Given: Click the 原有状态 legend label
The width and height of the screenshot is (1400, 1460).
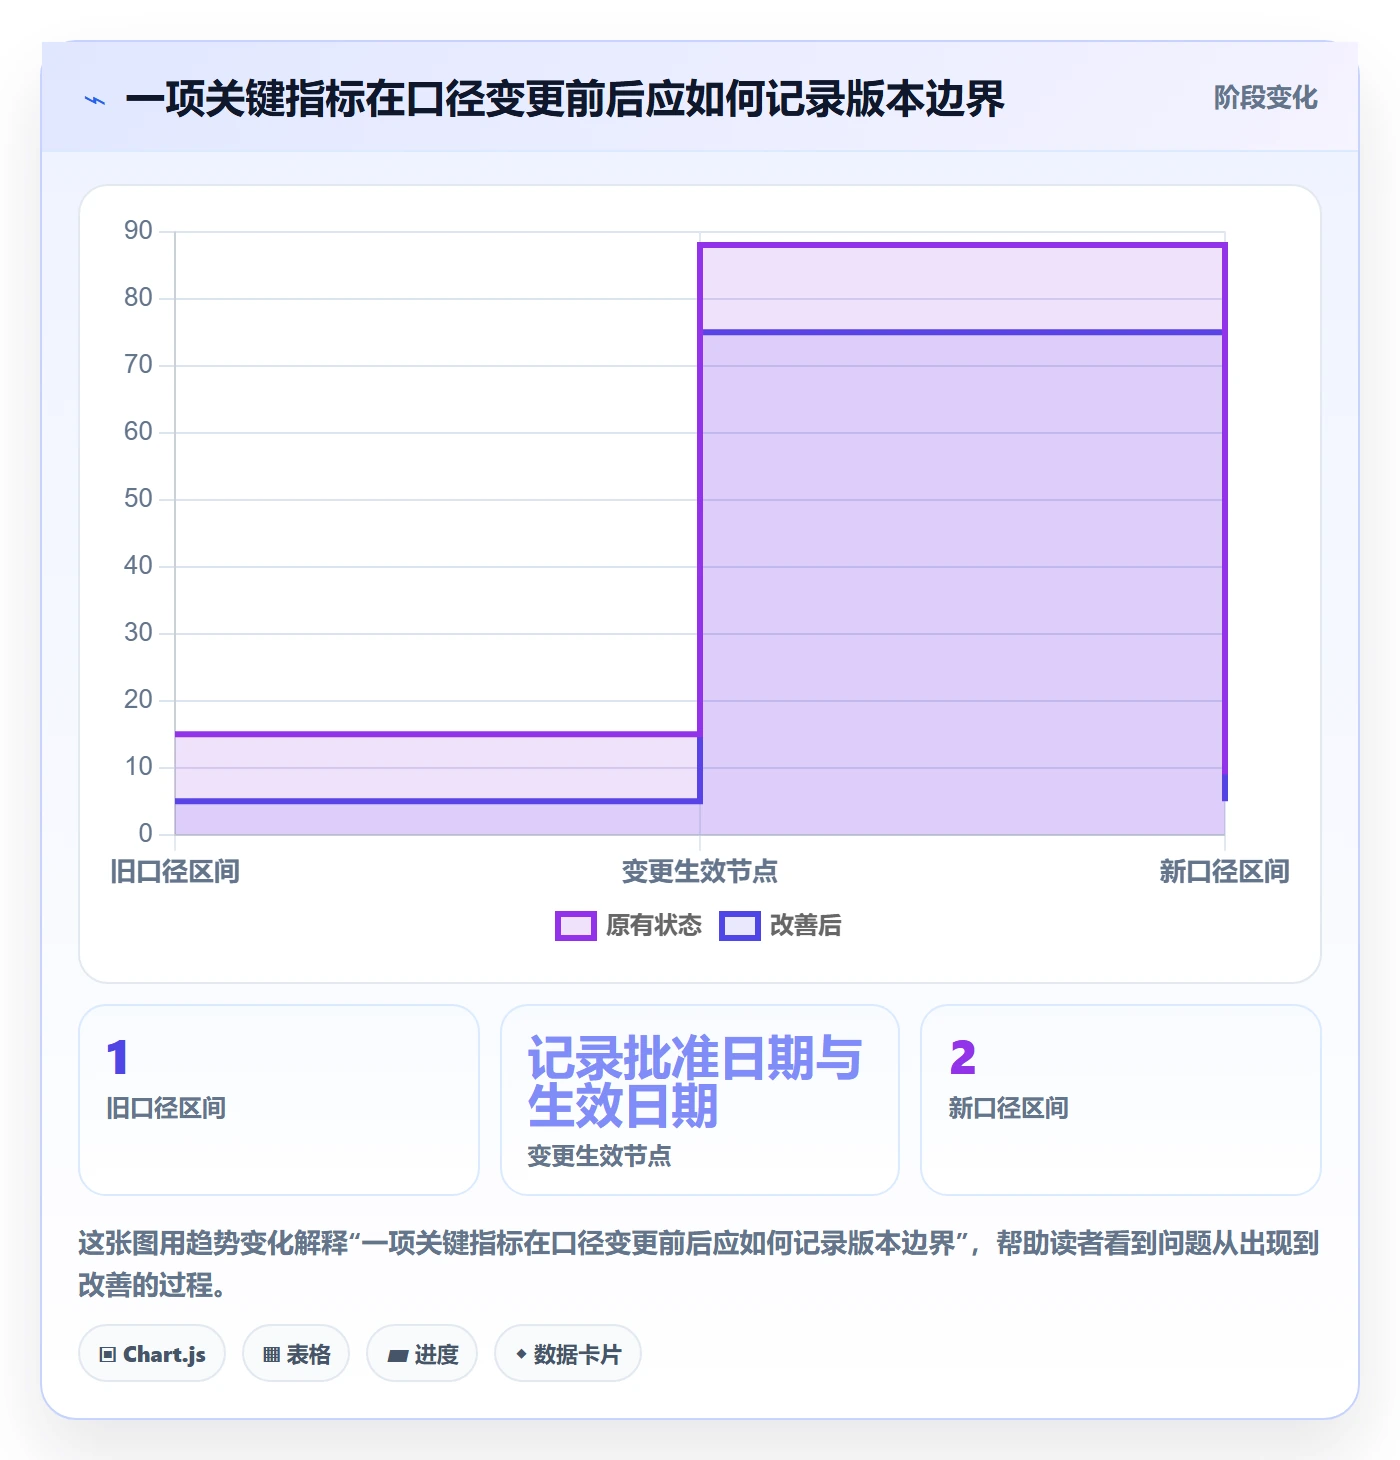Looking at the screenshot, I should pos(654,926).
